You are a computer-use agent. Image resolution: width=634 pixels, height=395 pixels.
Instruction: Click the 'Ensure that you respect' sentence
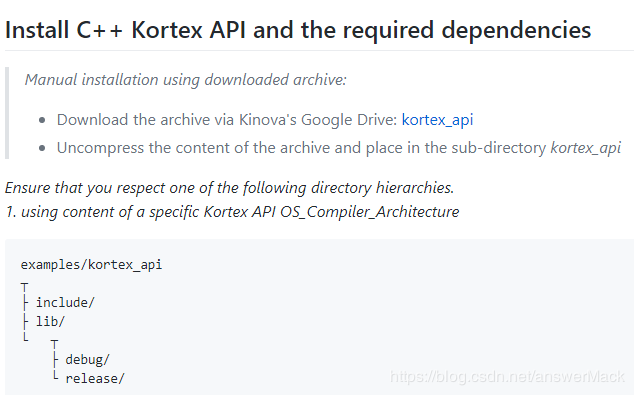tap(230, 188)
